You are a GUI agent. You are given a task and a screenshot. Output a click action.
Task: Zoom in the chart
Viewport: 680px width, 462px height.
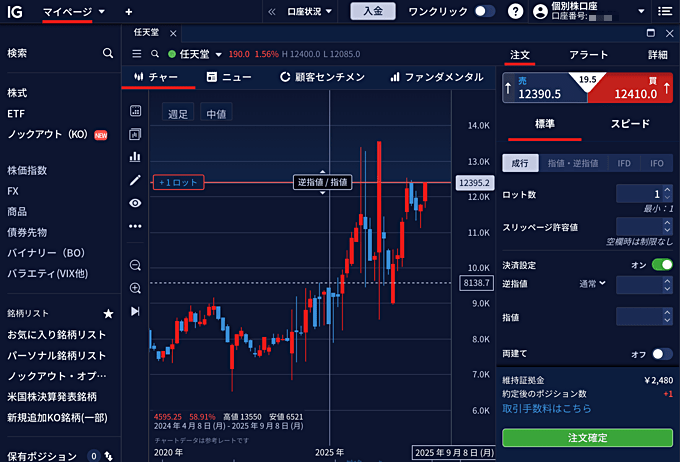135,288
